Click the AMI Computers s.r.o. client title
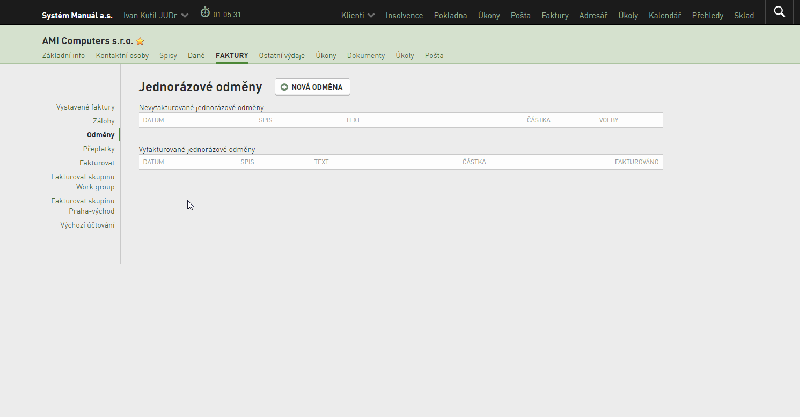The height and width of the screenshot is (417, 800). [x=88, y=41]
